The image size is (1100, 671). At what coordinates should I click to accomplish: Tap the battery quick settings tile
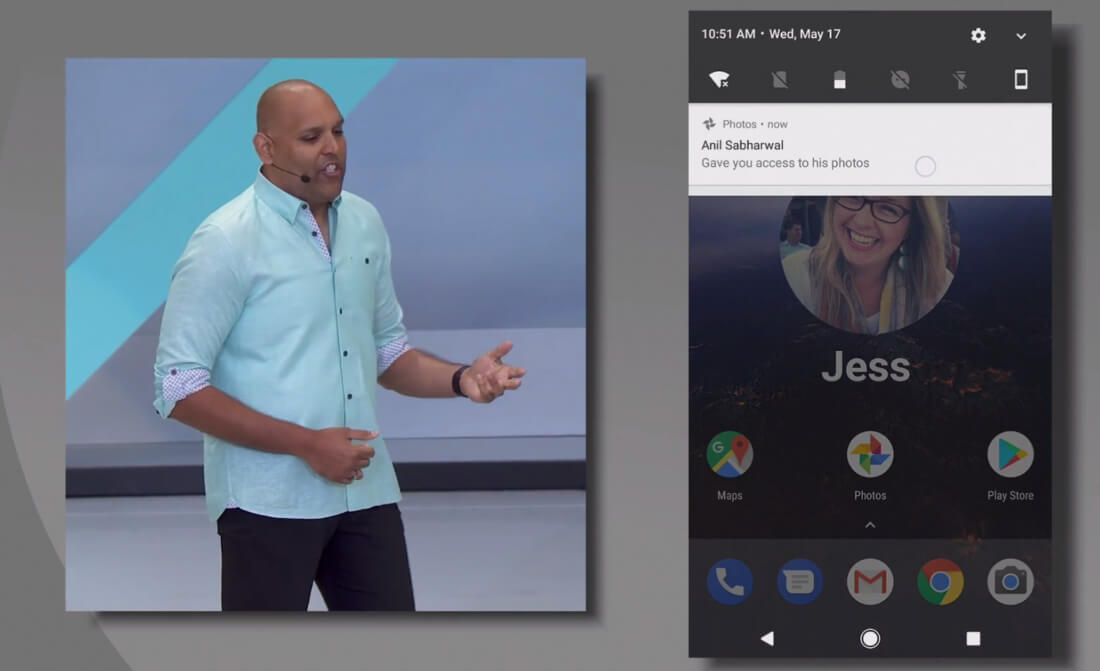click(x=840, y=79)
